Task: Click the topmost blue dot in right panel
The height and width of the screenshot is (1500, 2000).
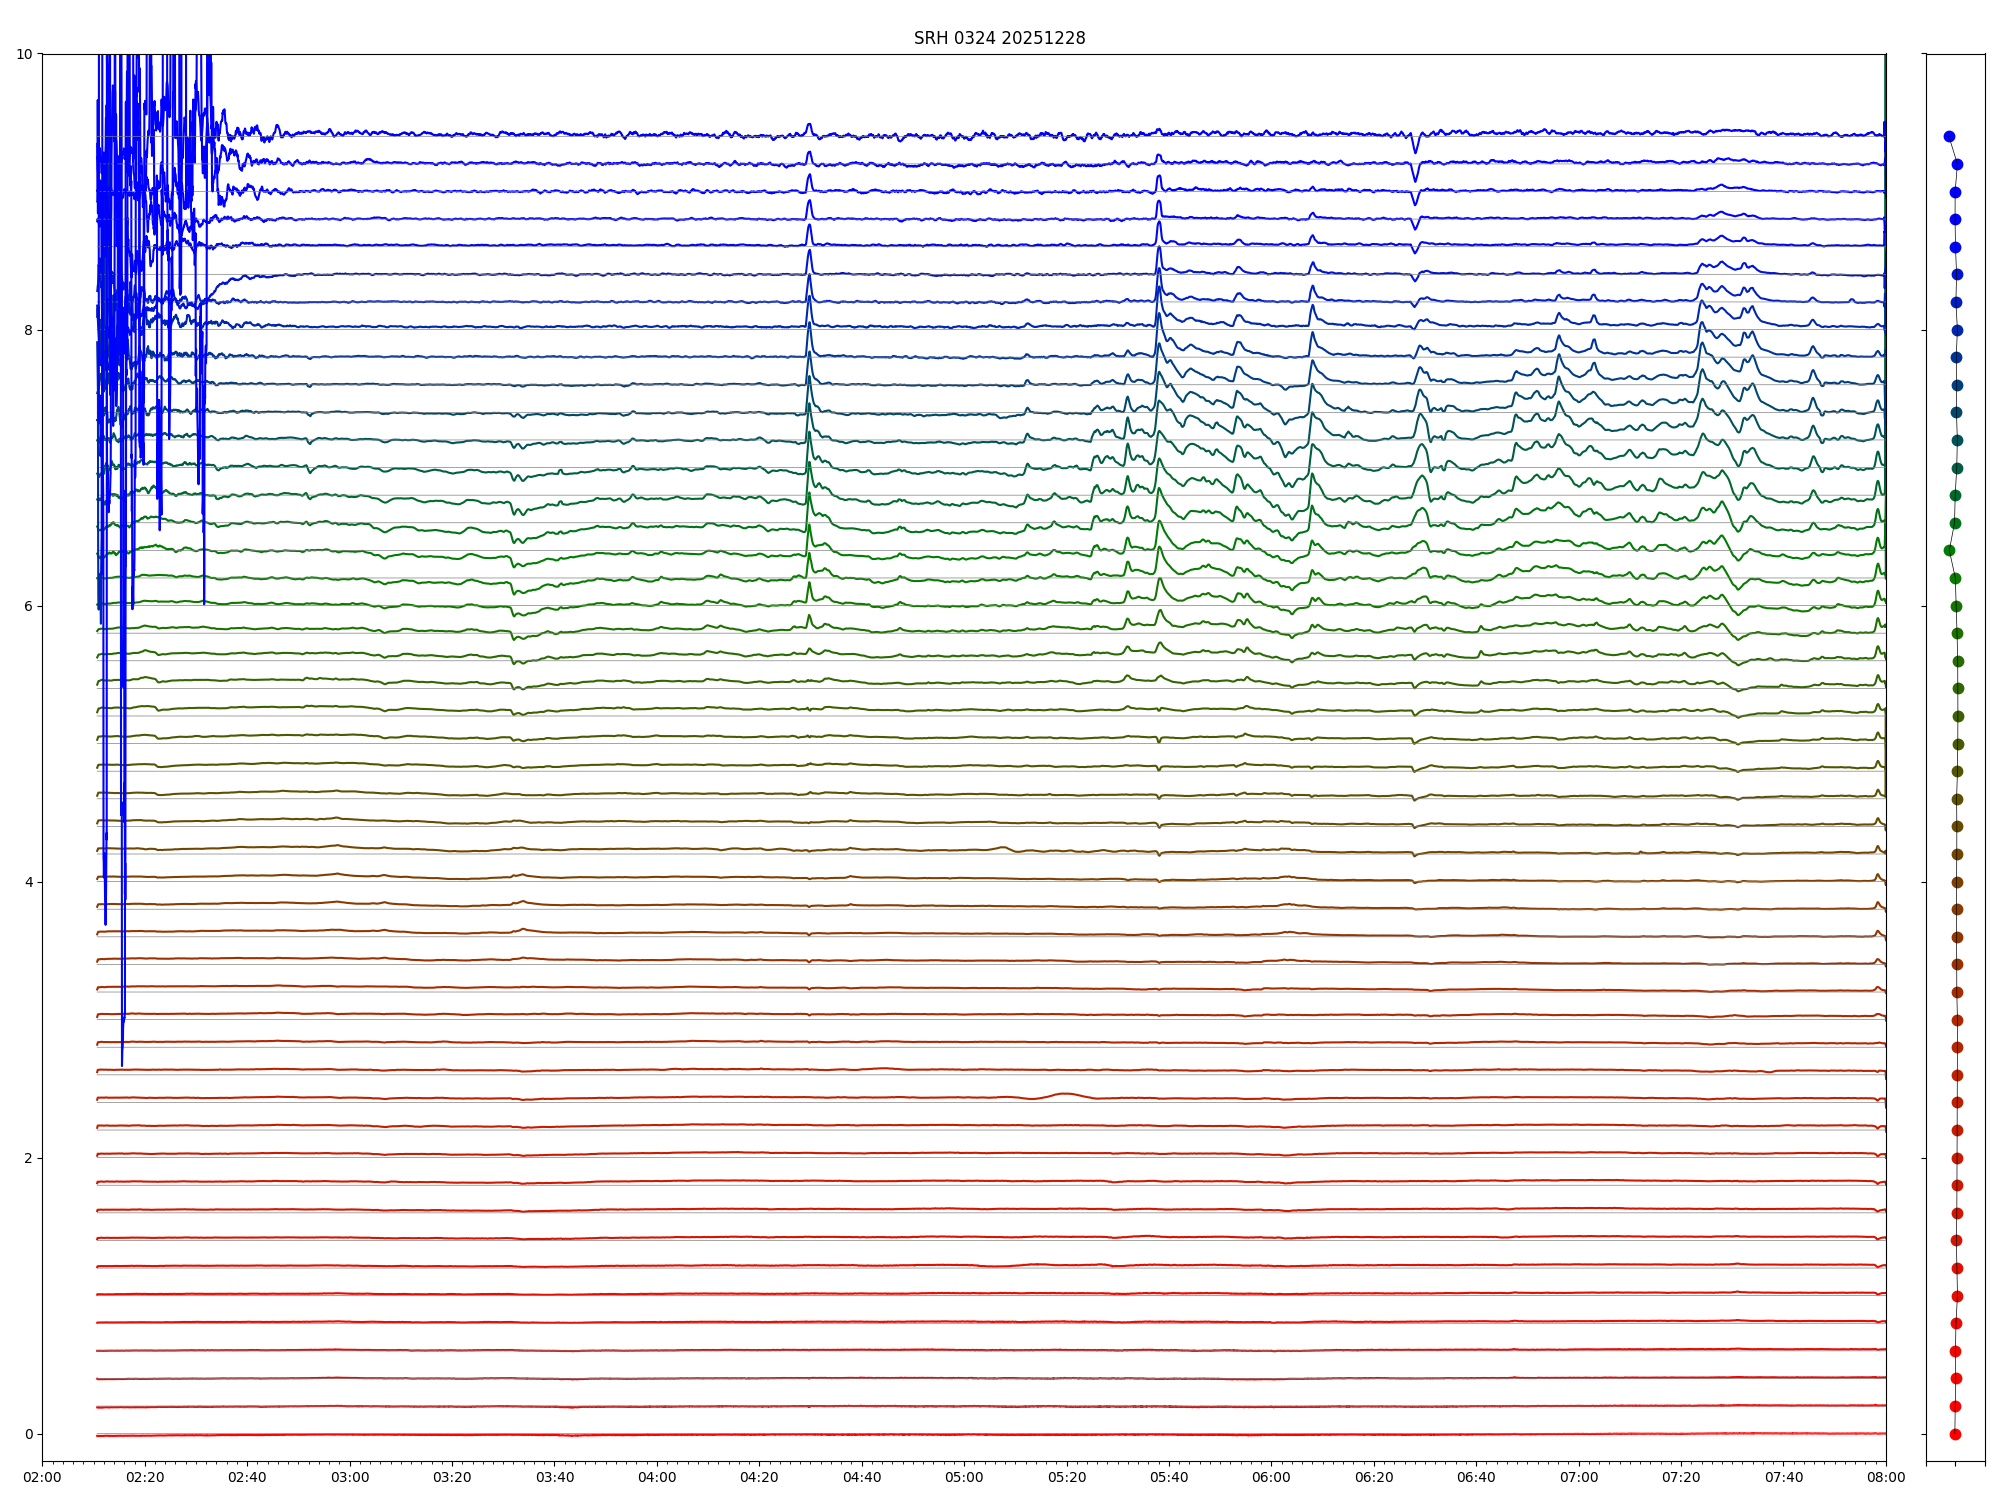Action: [1949, 137]
